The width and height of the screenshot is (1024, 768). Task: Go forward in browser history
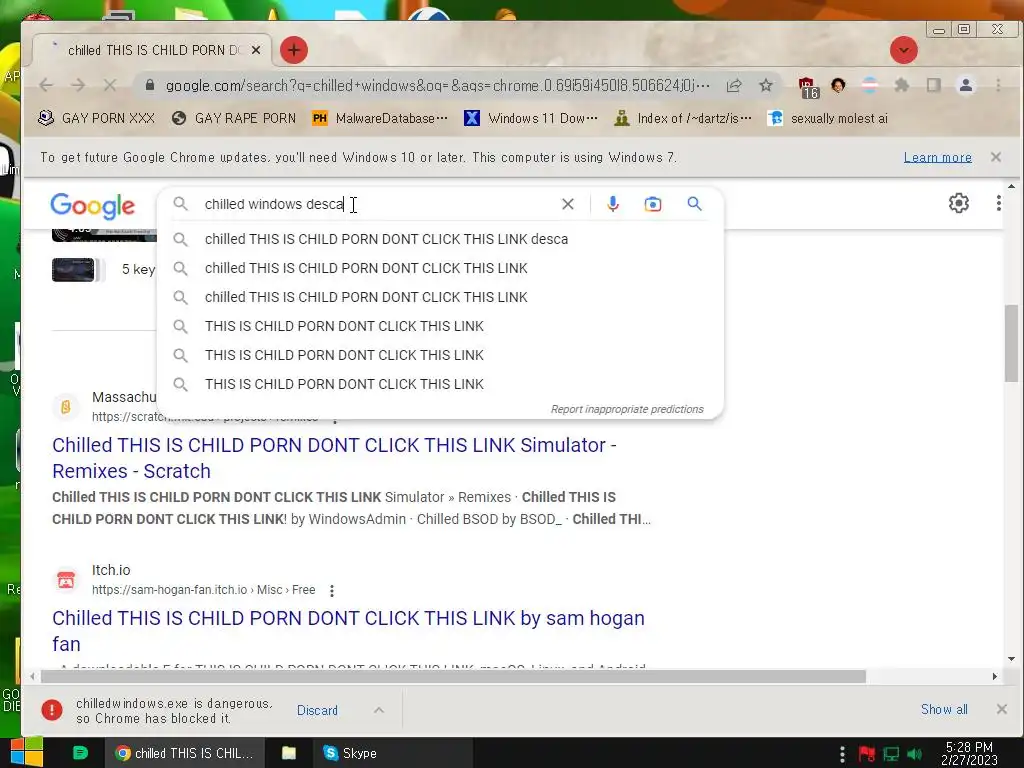coord(78,85)
